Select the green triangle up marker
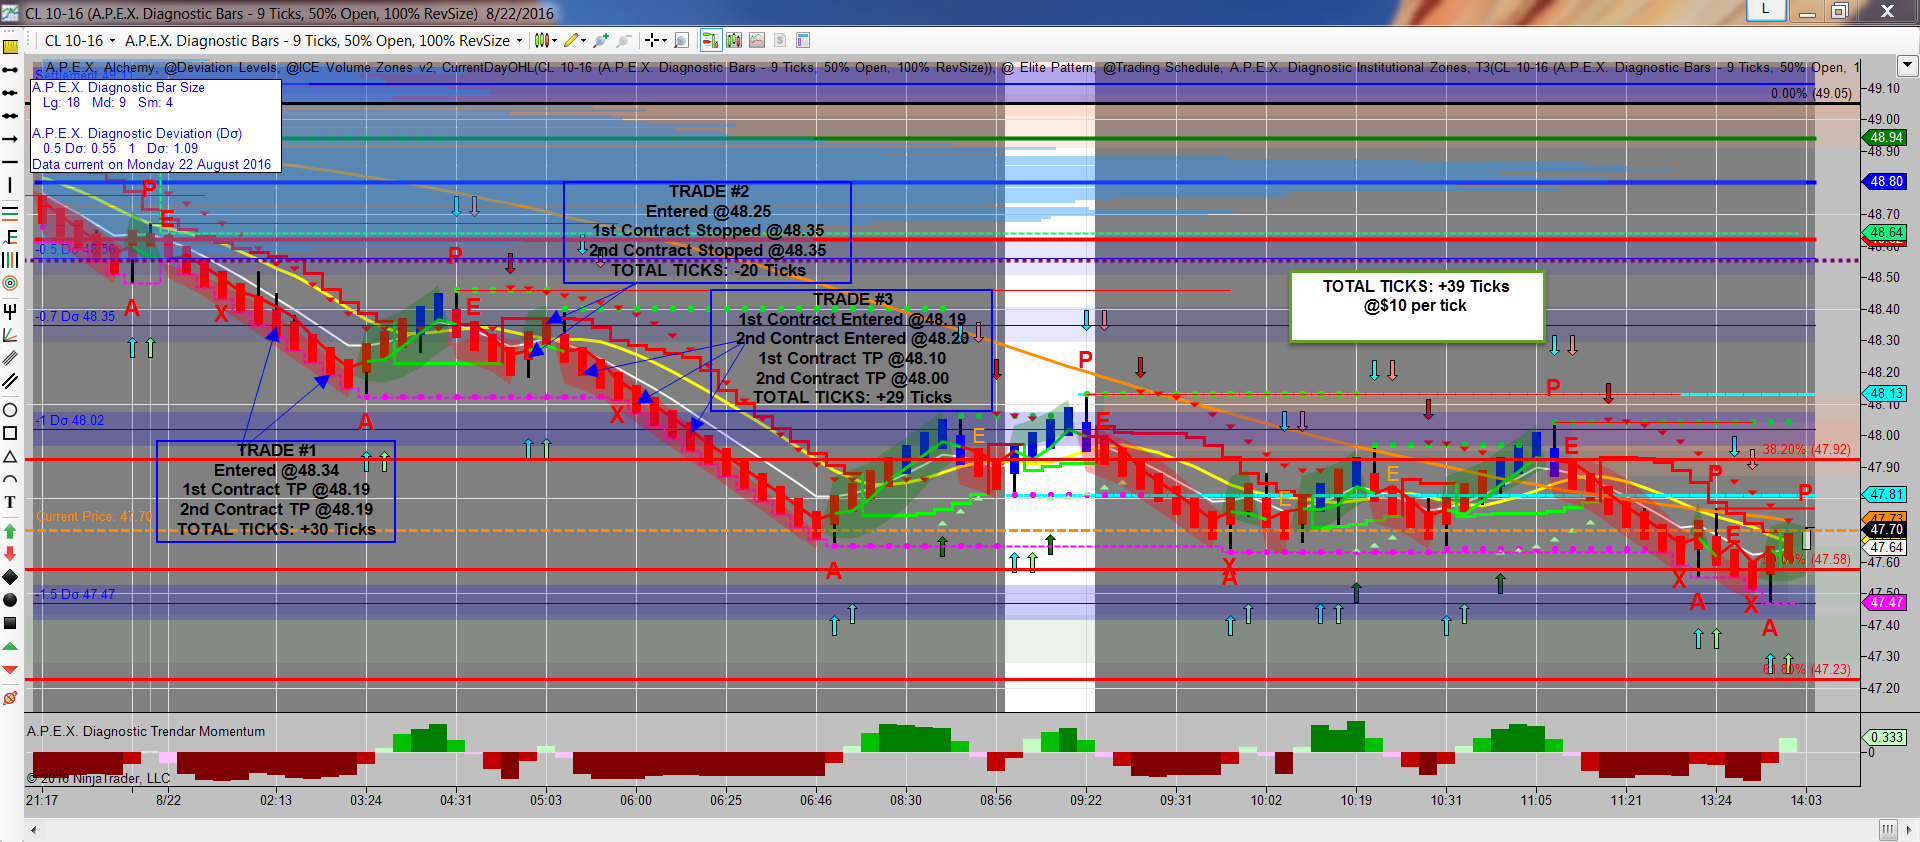This screenshot has width=1920, height=842. click(x=10, y=647)
